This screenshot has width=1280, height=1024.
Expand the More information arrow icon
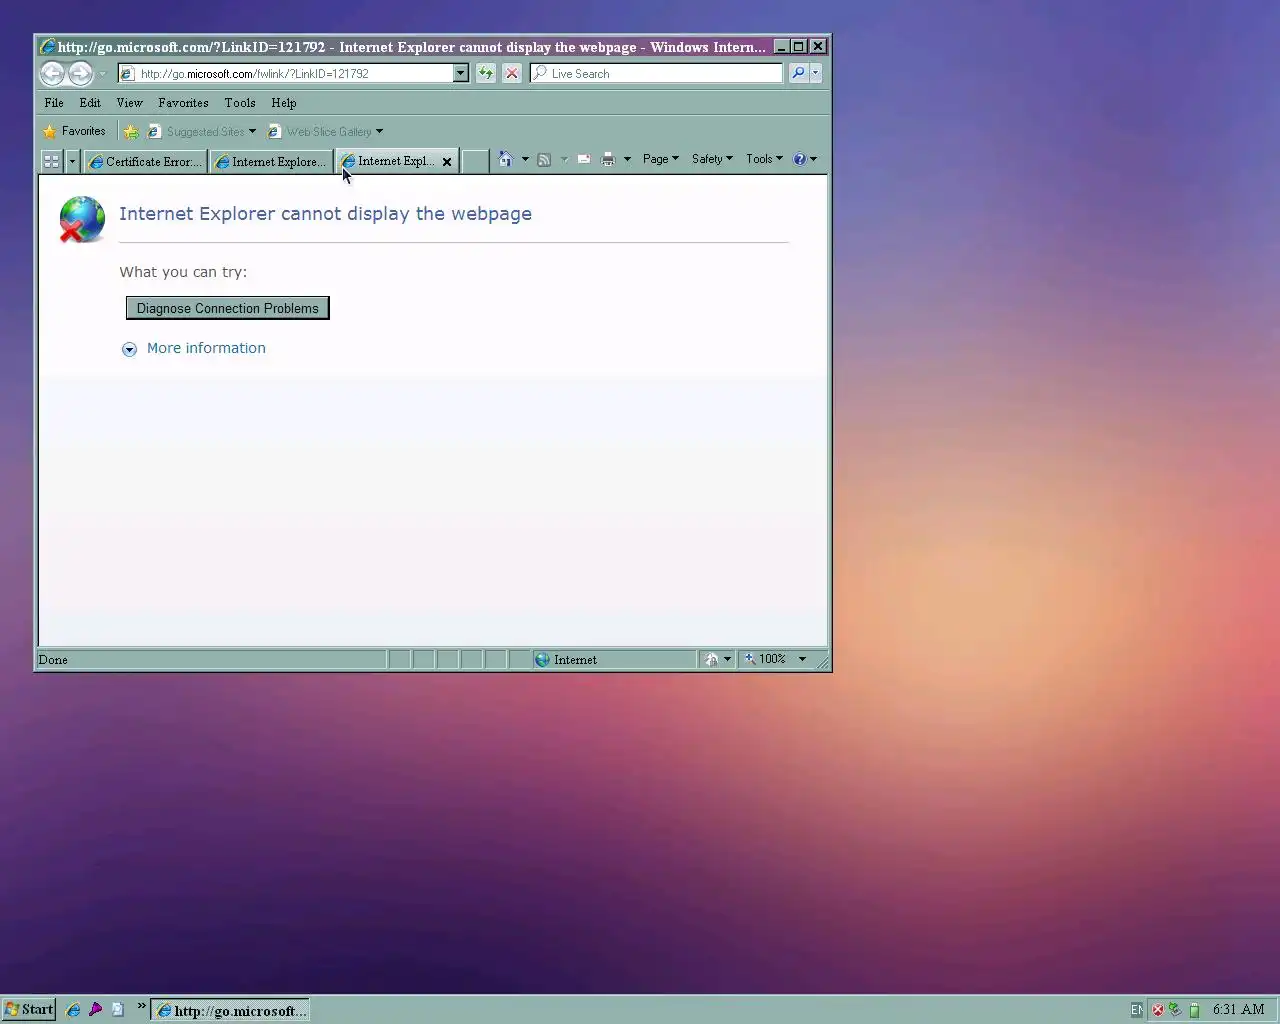[x=129, y=349]
